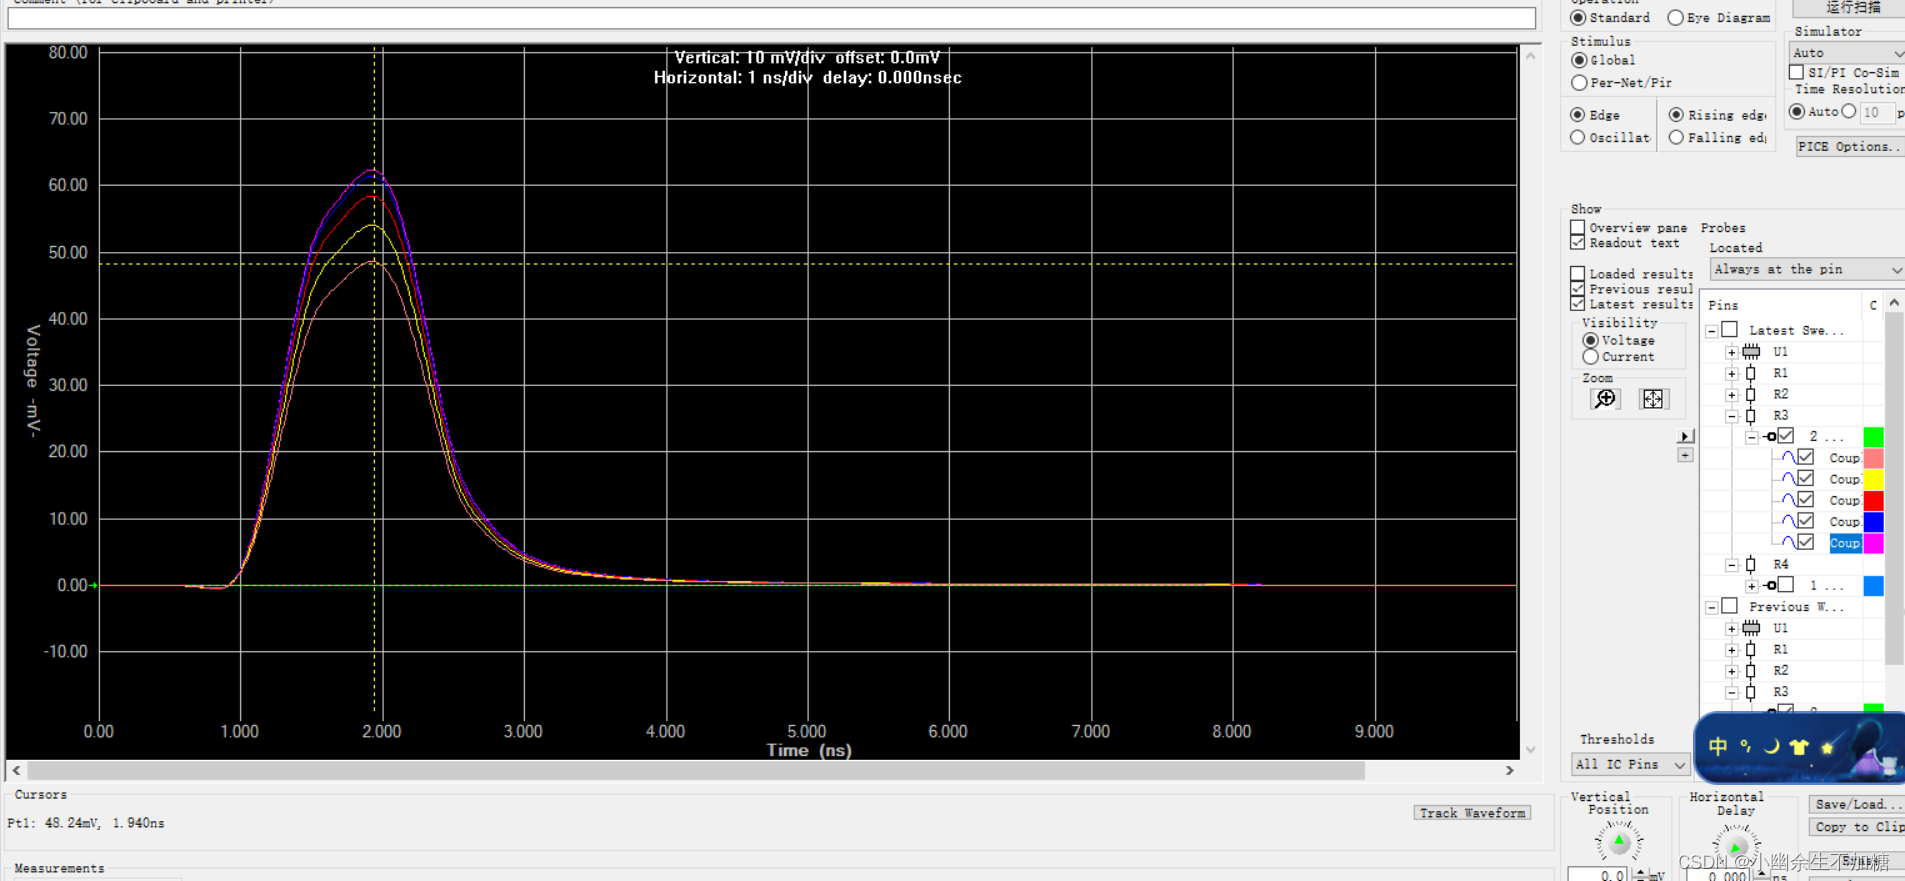This screenshot has width=1905, height=881.
Task: Toggle Readout text checkbox
Action: pyautogui.click(x=1578, y=243)
